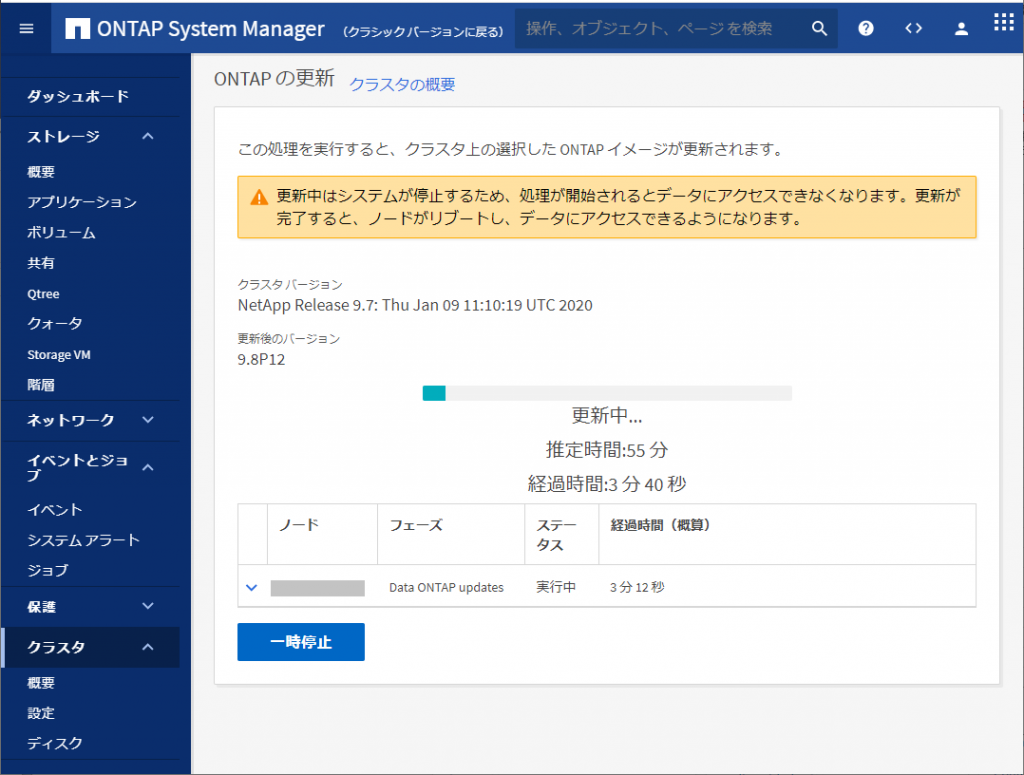
Task: Collapse the イベントとジョブ section
Action: click(148, 467)
